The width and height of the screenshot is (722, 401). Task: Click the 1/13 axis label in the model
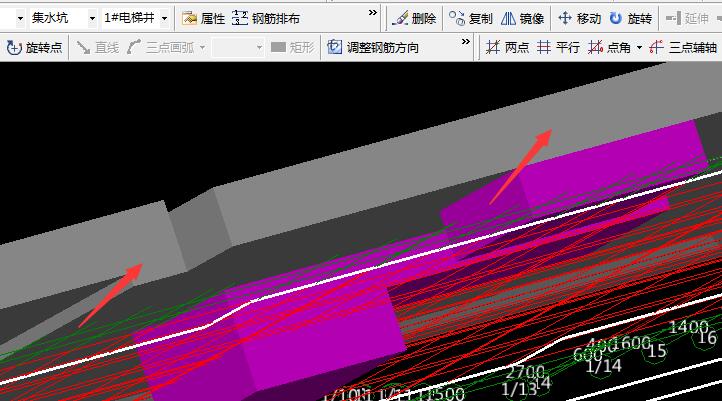(518, 389)
